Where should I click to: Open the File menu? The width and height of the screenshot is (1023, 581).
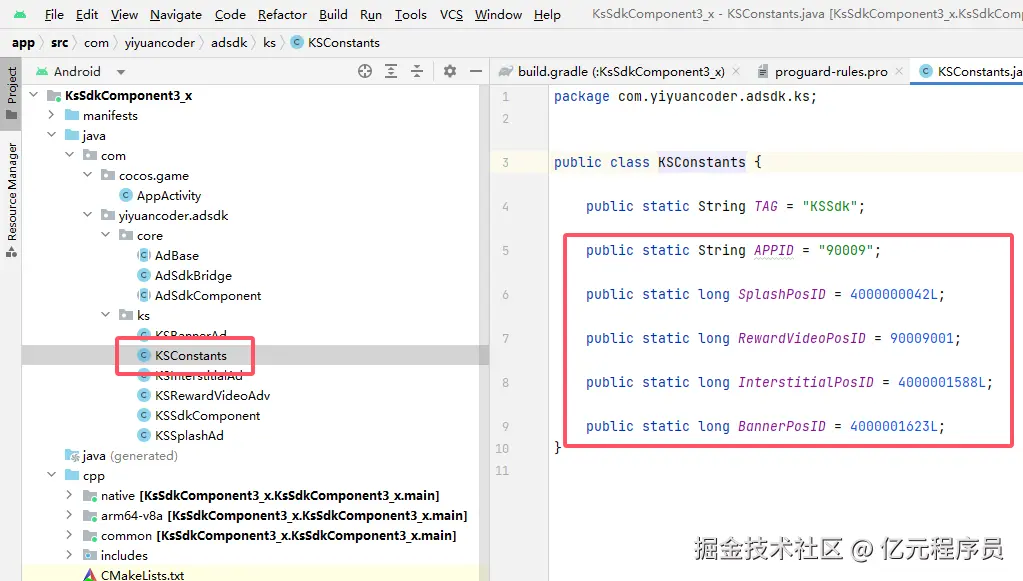54,14
